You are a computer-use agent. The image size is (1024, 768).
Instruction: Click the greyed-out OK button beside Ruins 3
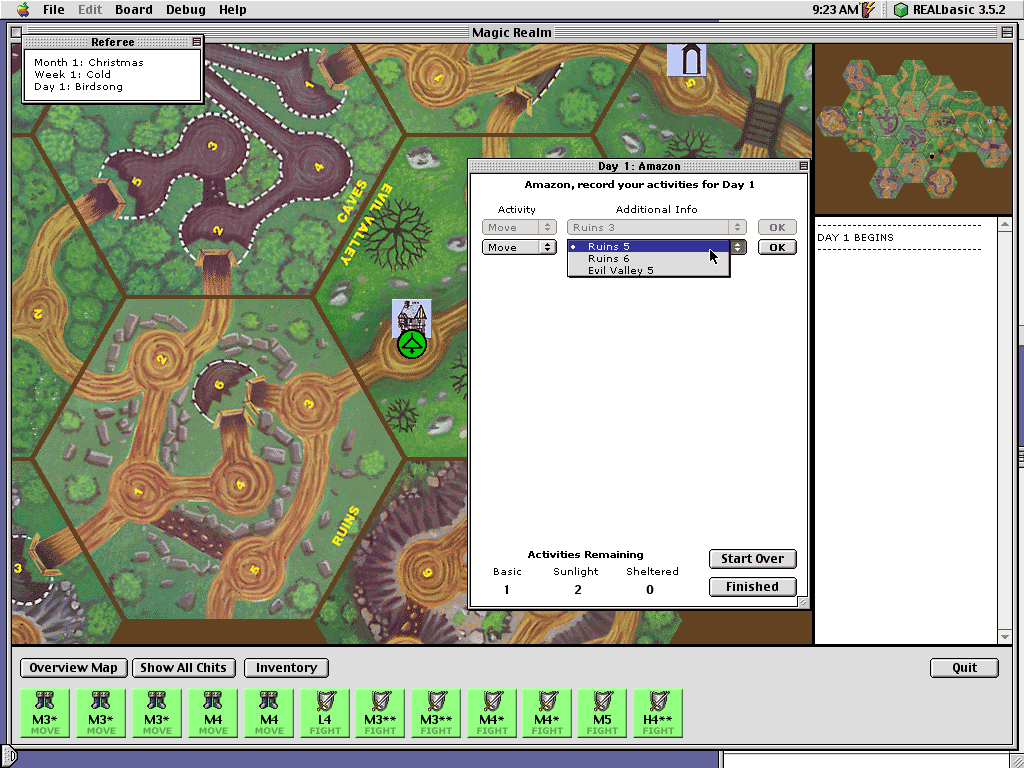point(777,227)
